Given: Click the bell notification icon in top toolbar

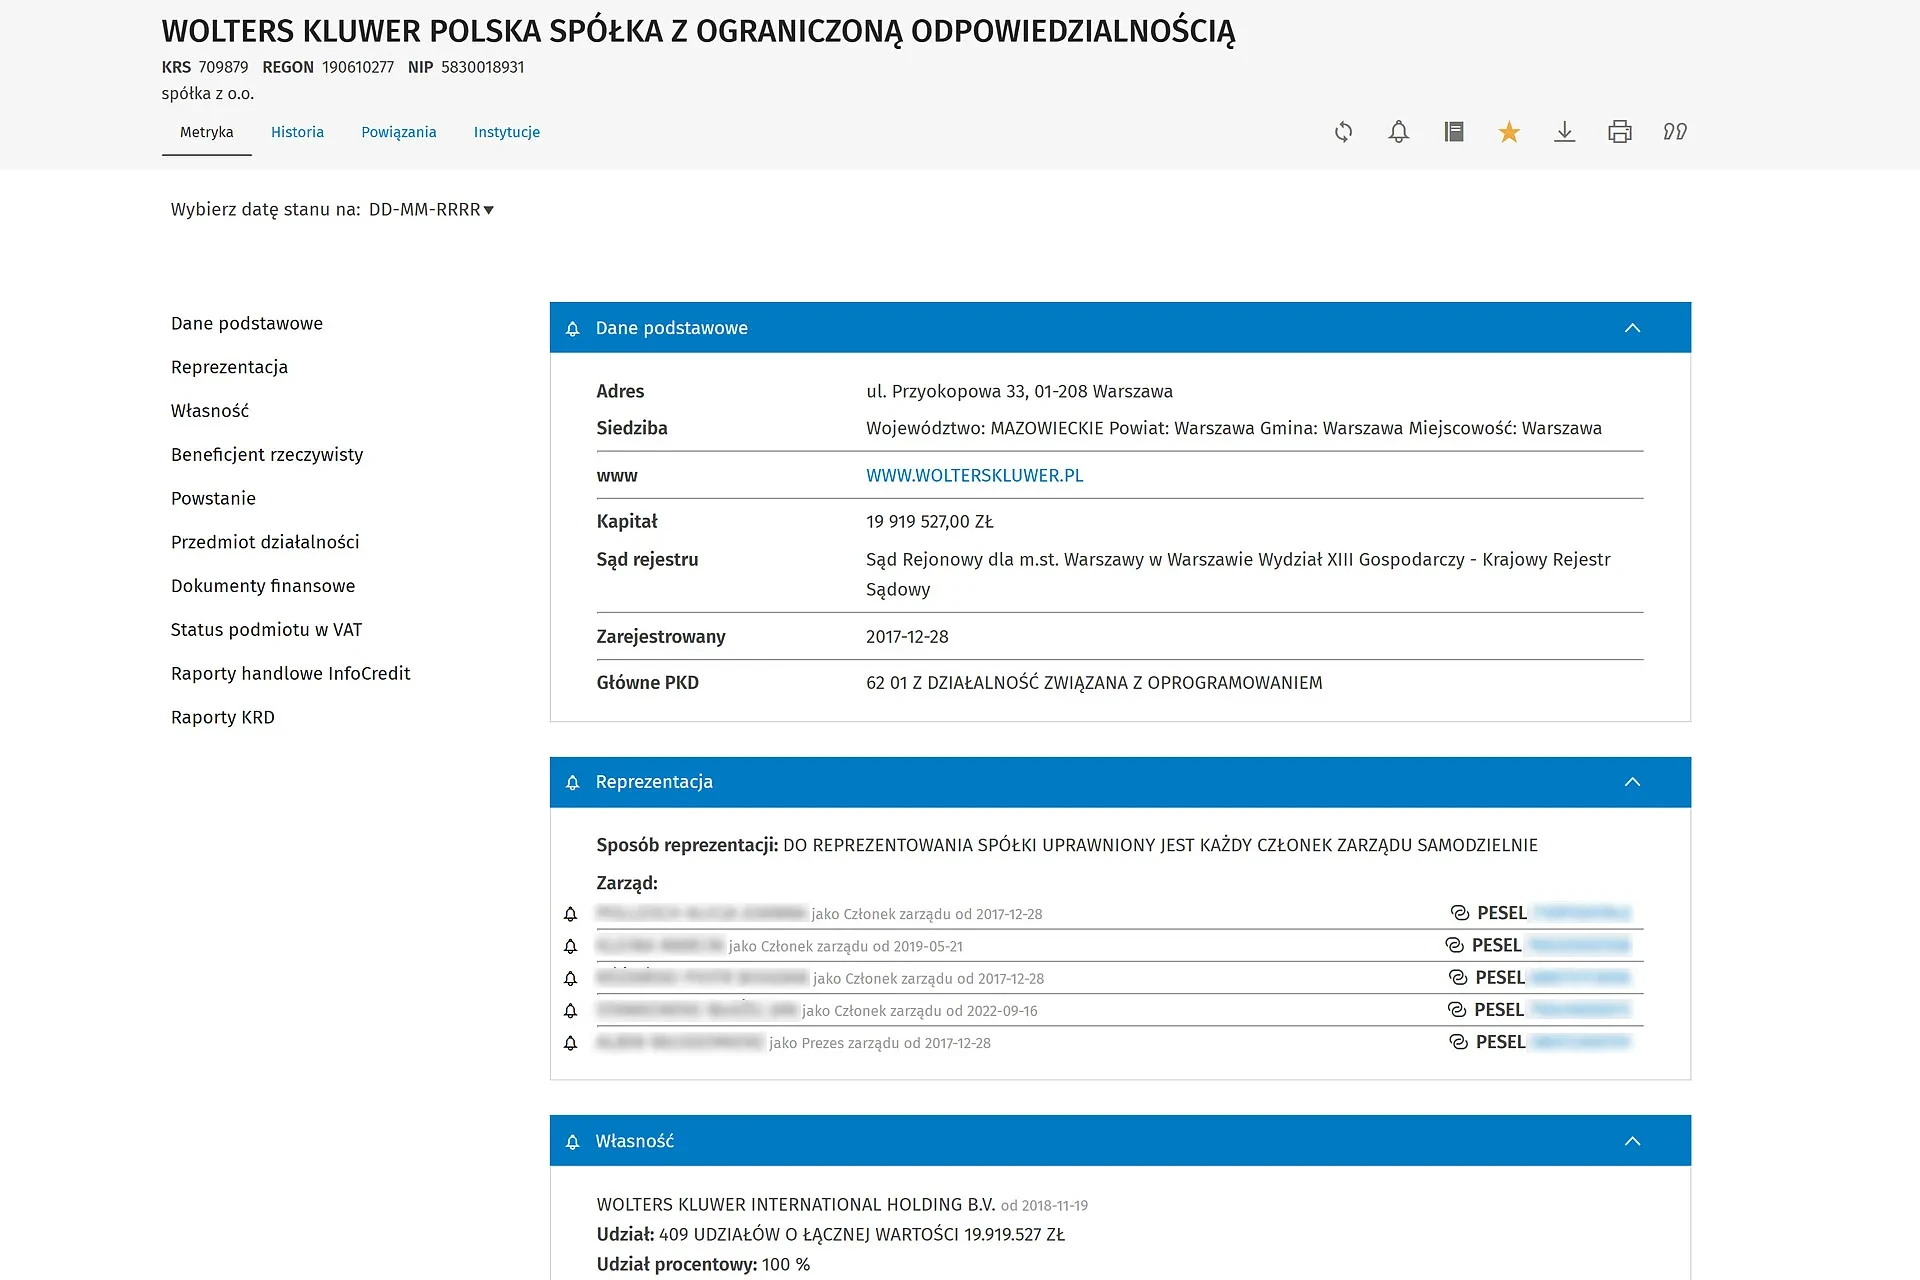Looking at the screenshot, I should pyautogui.click(x=1399, y=132).
